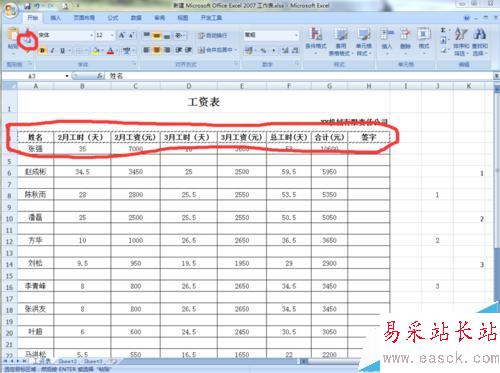Click the phonetic guide icon
The height and width of the screenshot is (373, 500).
click(x=127, y=51)
